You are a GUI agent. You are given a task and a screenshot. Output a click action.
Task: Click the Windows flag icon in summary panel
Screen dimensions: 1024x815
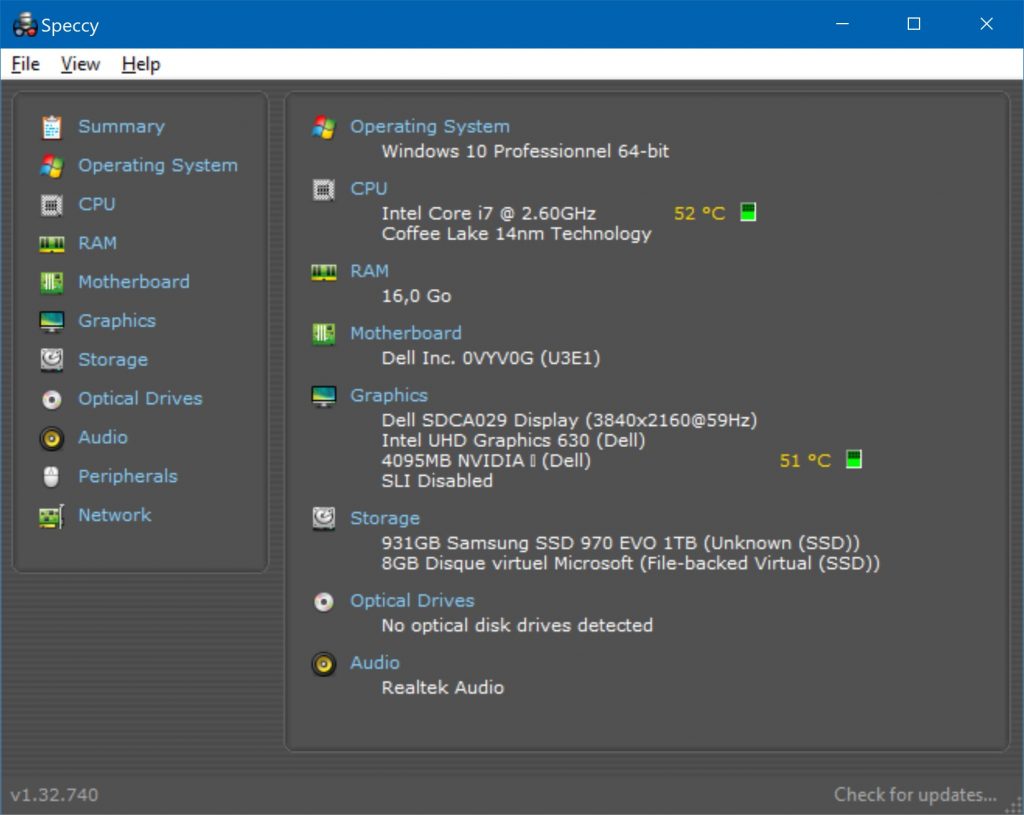323,127
